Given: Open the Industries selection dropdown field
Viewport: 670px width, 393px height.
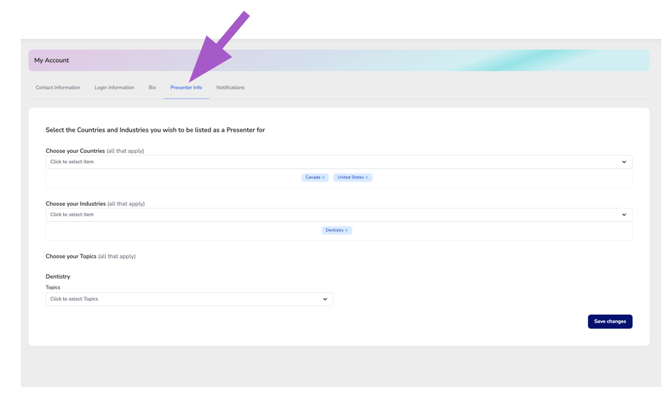Looking at the screenshot, I should pos(339,214).
